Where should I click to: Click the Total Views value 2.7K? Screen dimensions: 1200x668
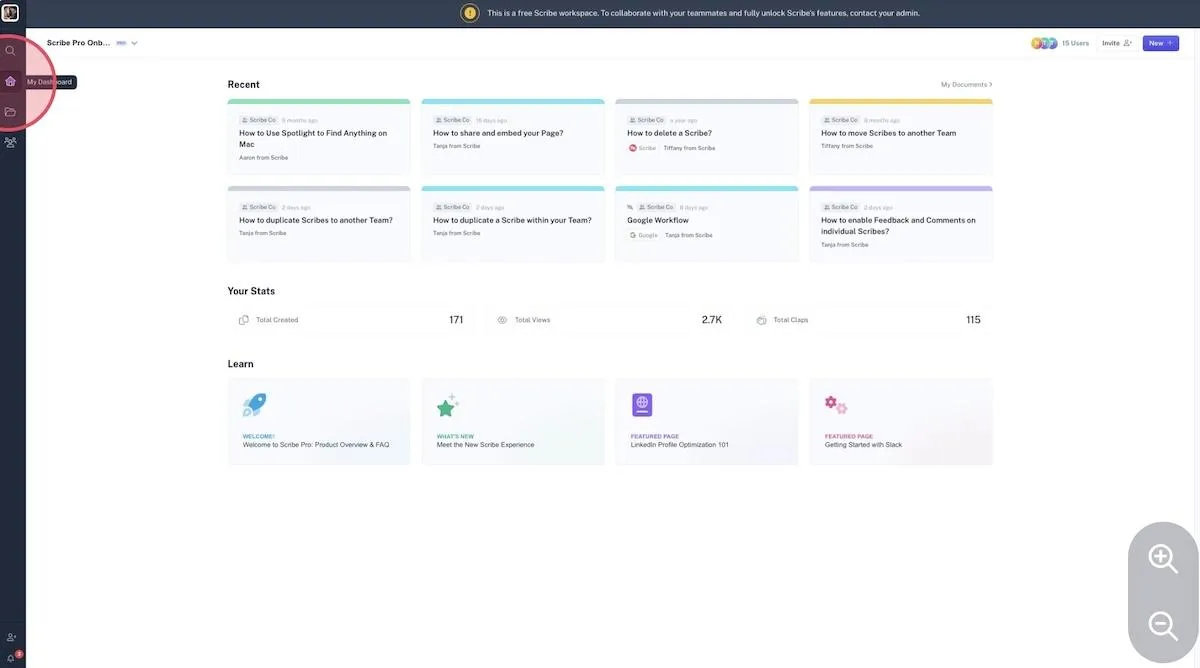pos(712,320)
